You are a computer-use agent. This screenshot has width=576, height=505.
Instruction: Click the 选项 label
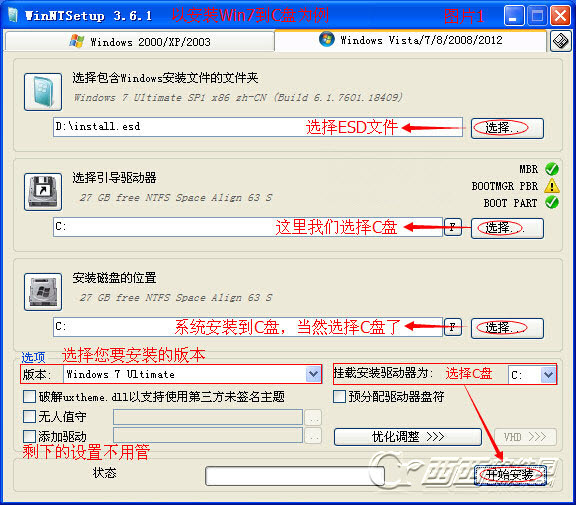click(x=33, y=357)
